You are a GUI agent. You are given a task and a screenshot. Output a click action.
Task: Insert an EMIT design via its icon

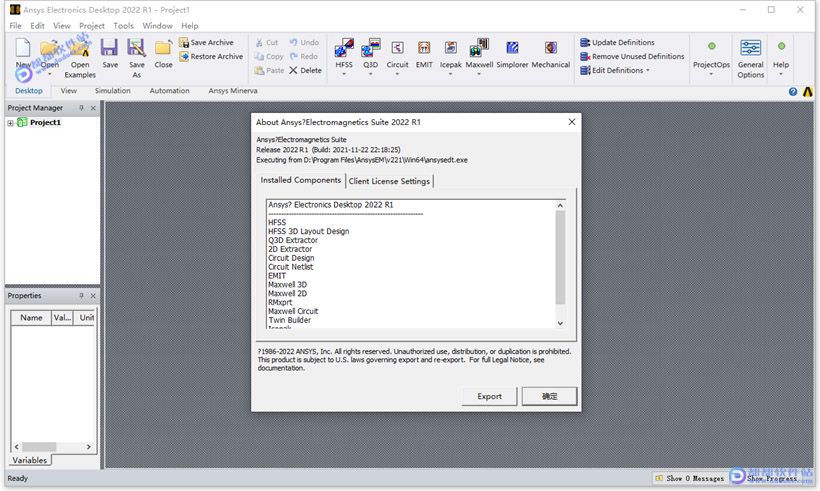pyautogui.click(x=424, y=48)
